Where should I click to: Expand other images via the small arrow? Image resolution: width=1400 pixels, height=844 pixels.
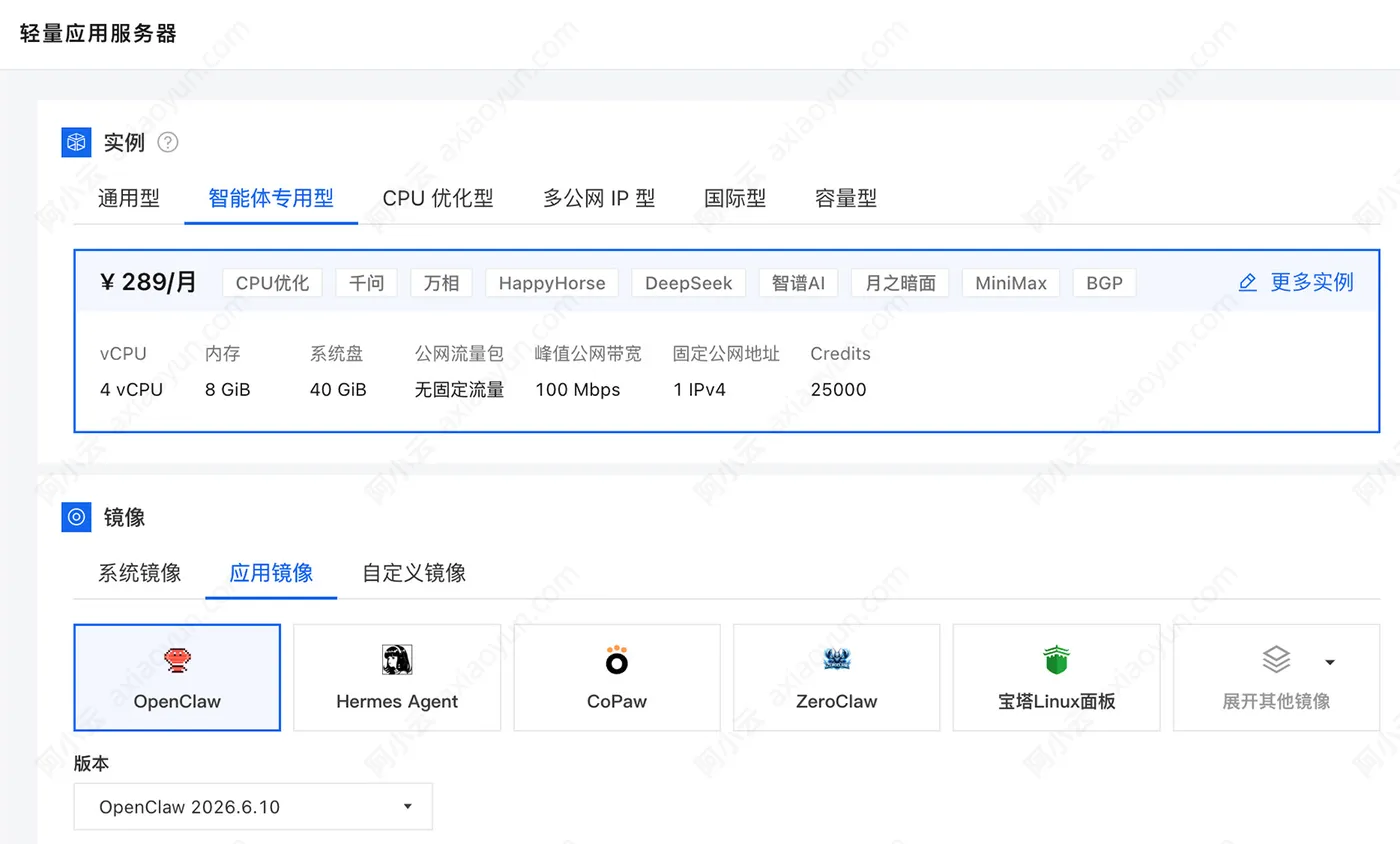click(1330, 662)
